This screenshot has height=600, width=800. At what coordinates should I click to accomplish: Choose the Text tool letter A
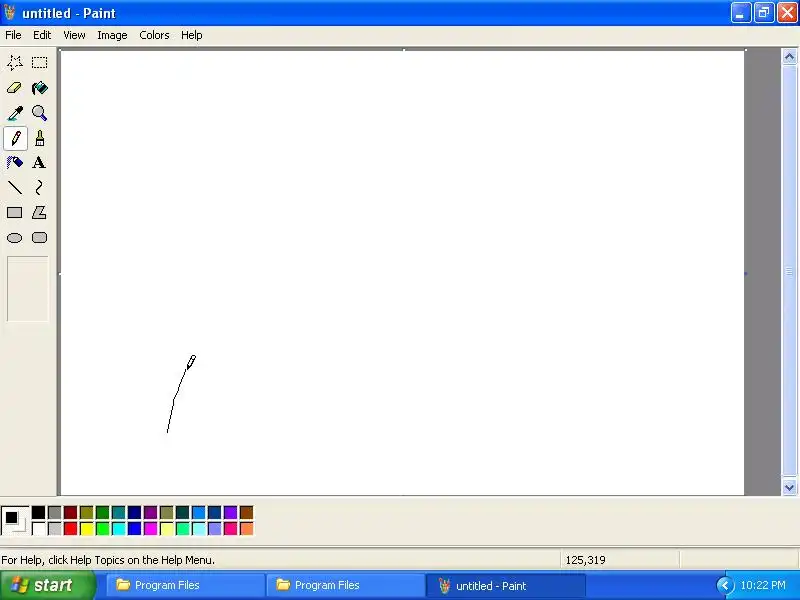click(x=39, y=163)
